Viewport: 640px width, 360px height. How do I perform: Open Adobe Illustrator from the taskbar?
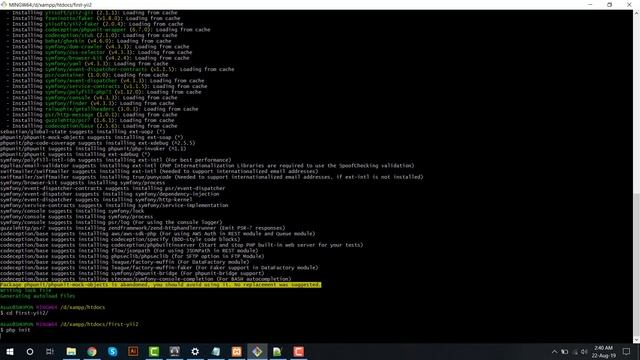133,351
